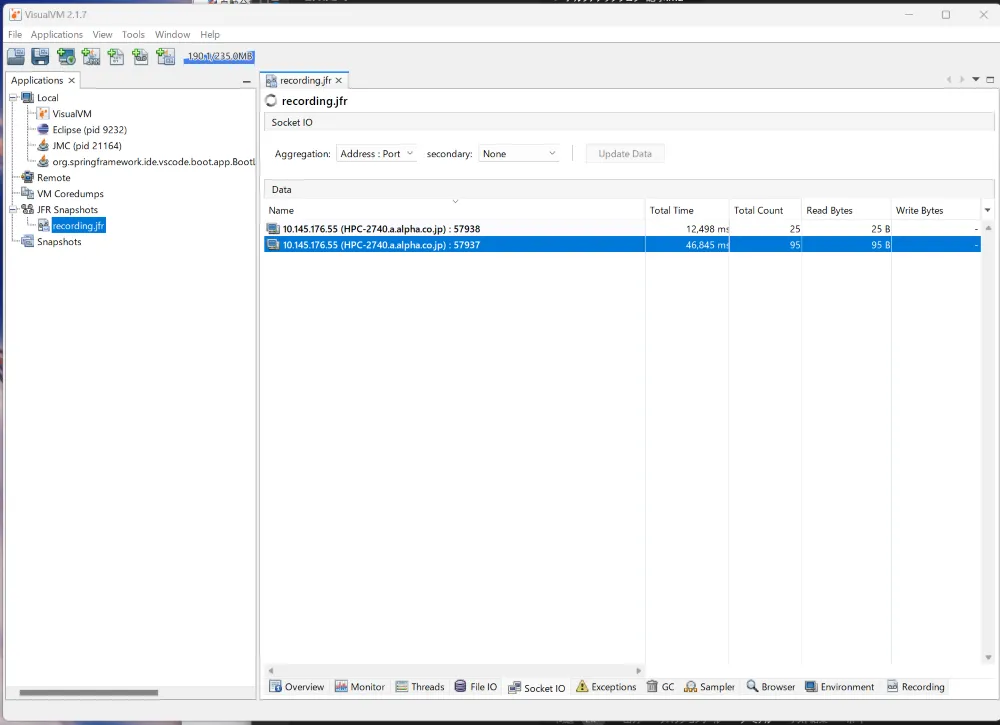Collapse the Local tree node
Viewport: 1000px width, 725px height.
click(13, 98)
